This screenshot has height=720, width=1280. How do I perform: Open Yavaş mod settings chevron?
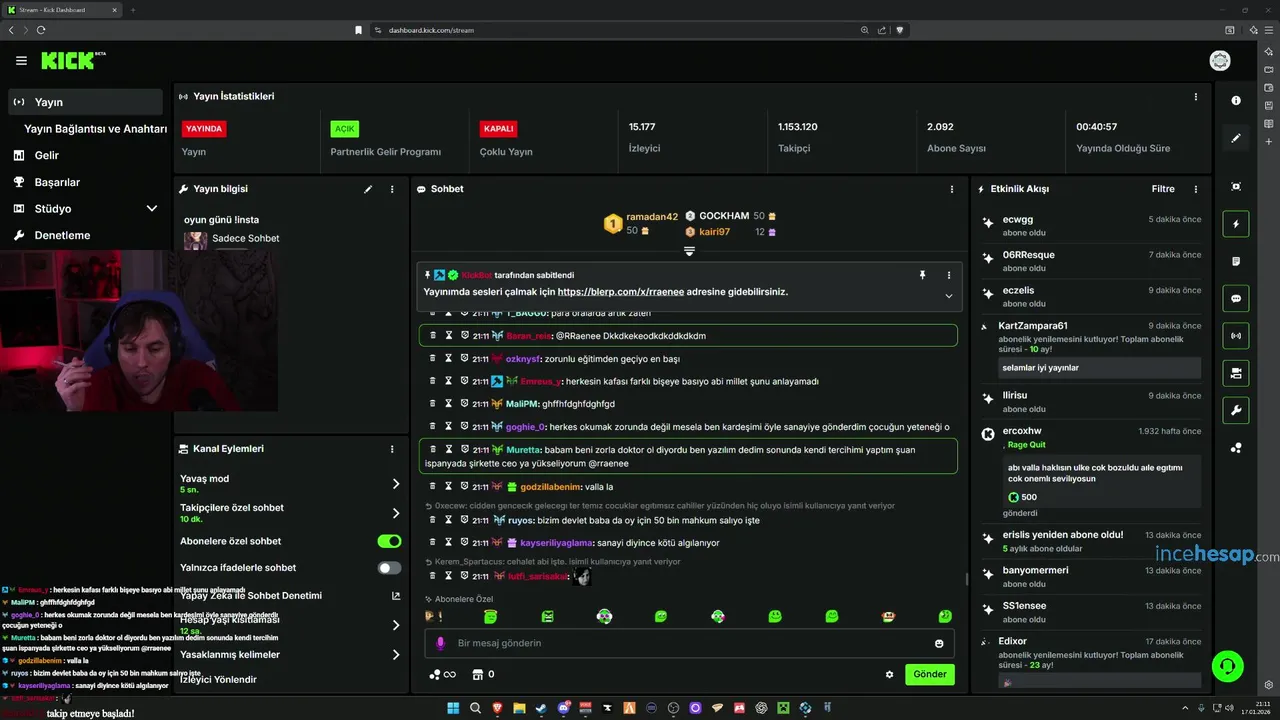(x=396, y=484)
